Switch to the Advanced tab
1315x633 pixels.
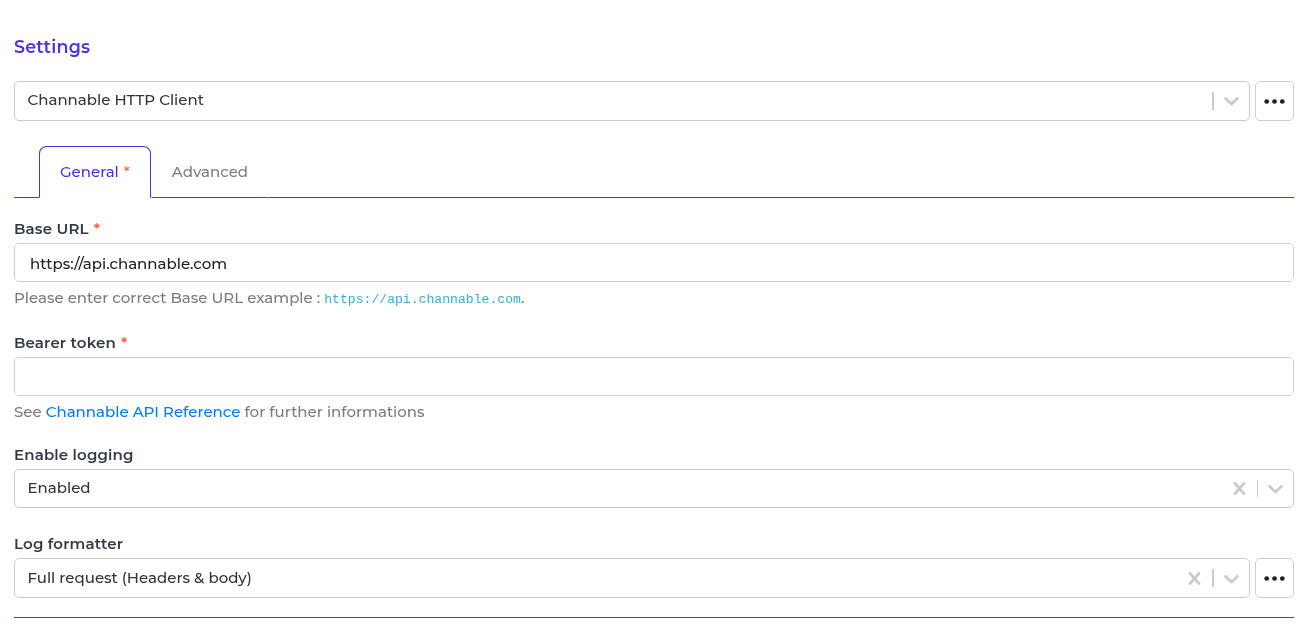(209, 172)
